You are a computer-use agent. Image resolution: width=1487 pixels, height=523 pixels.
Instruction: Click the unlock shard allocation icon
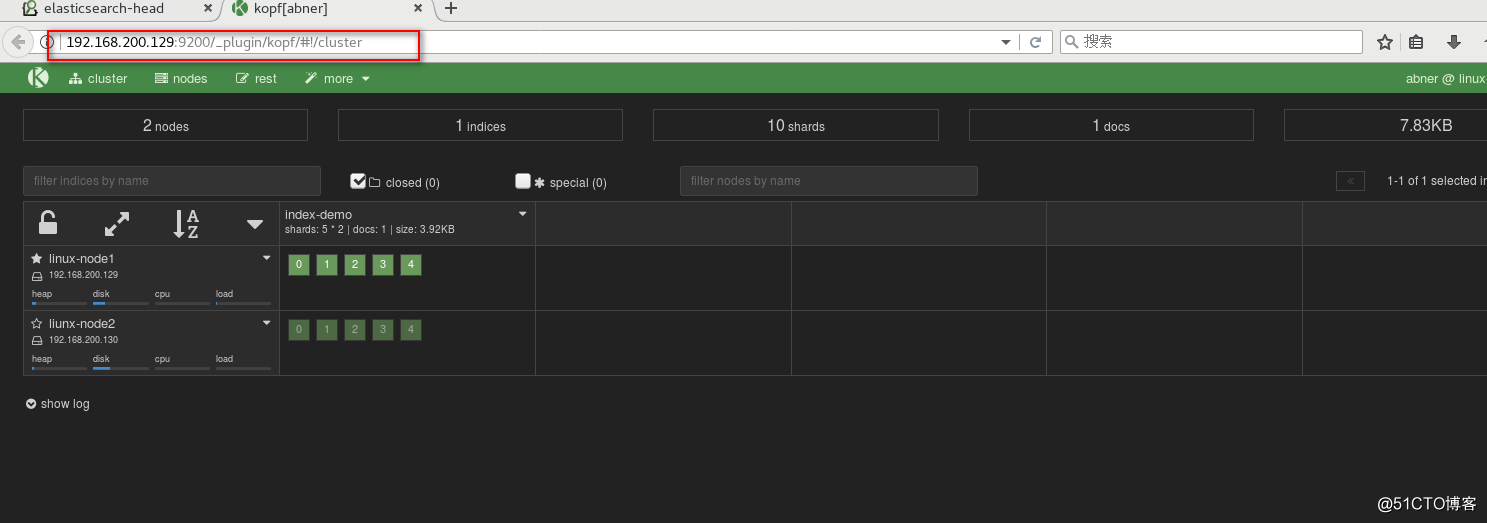click(47, 223)
